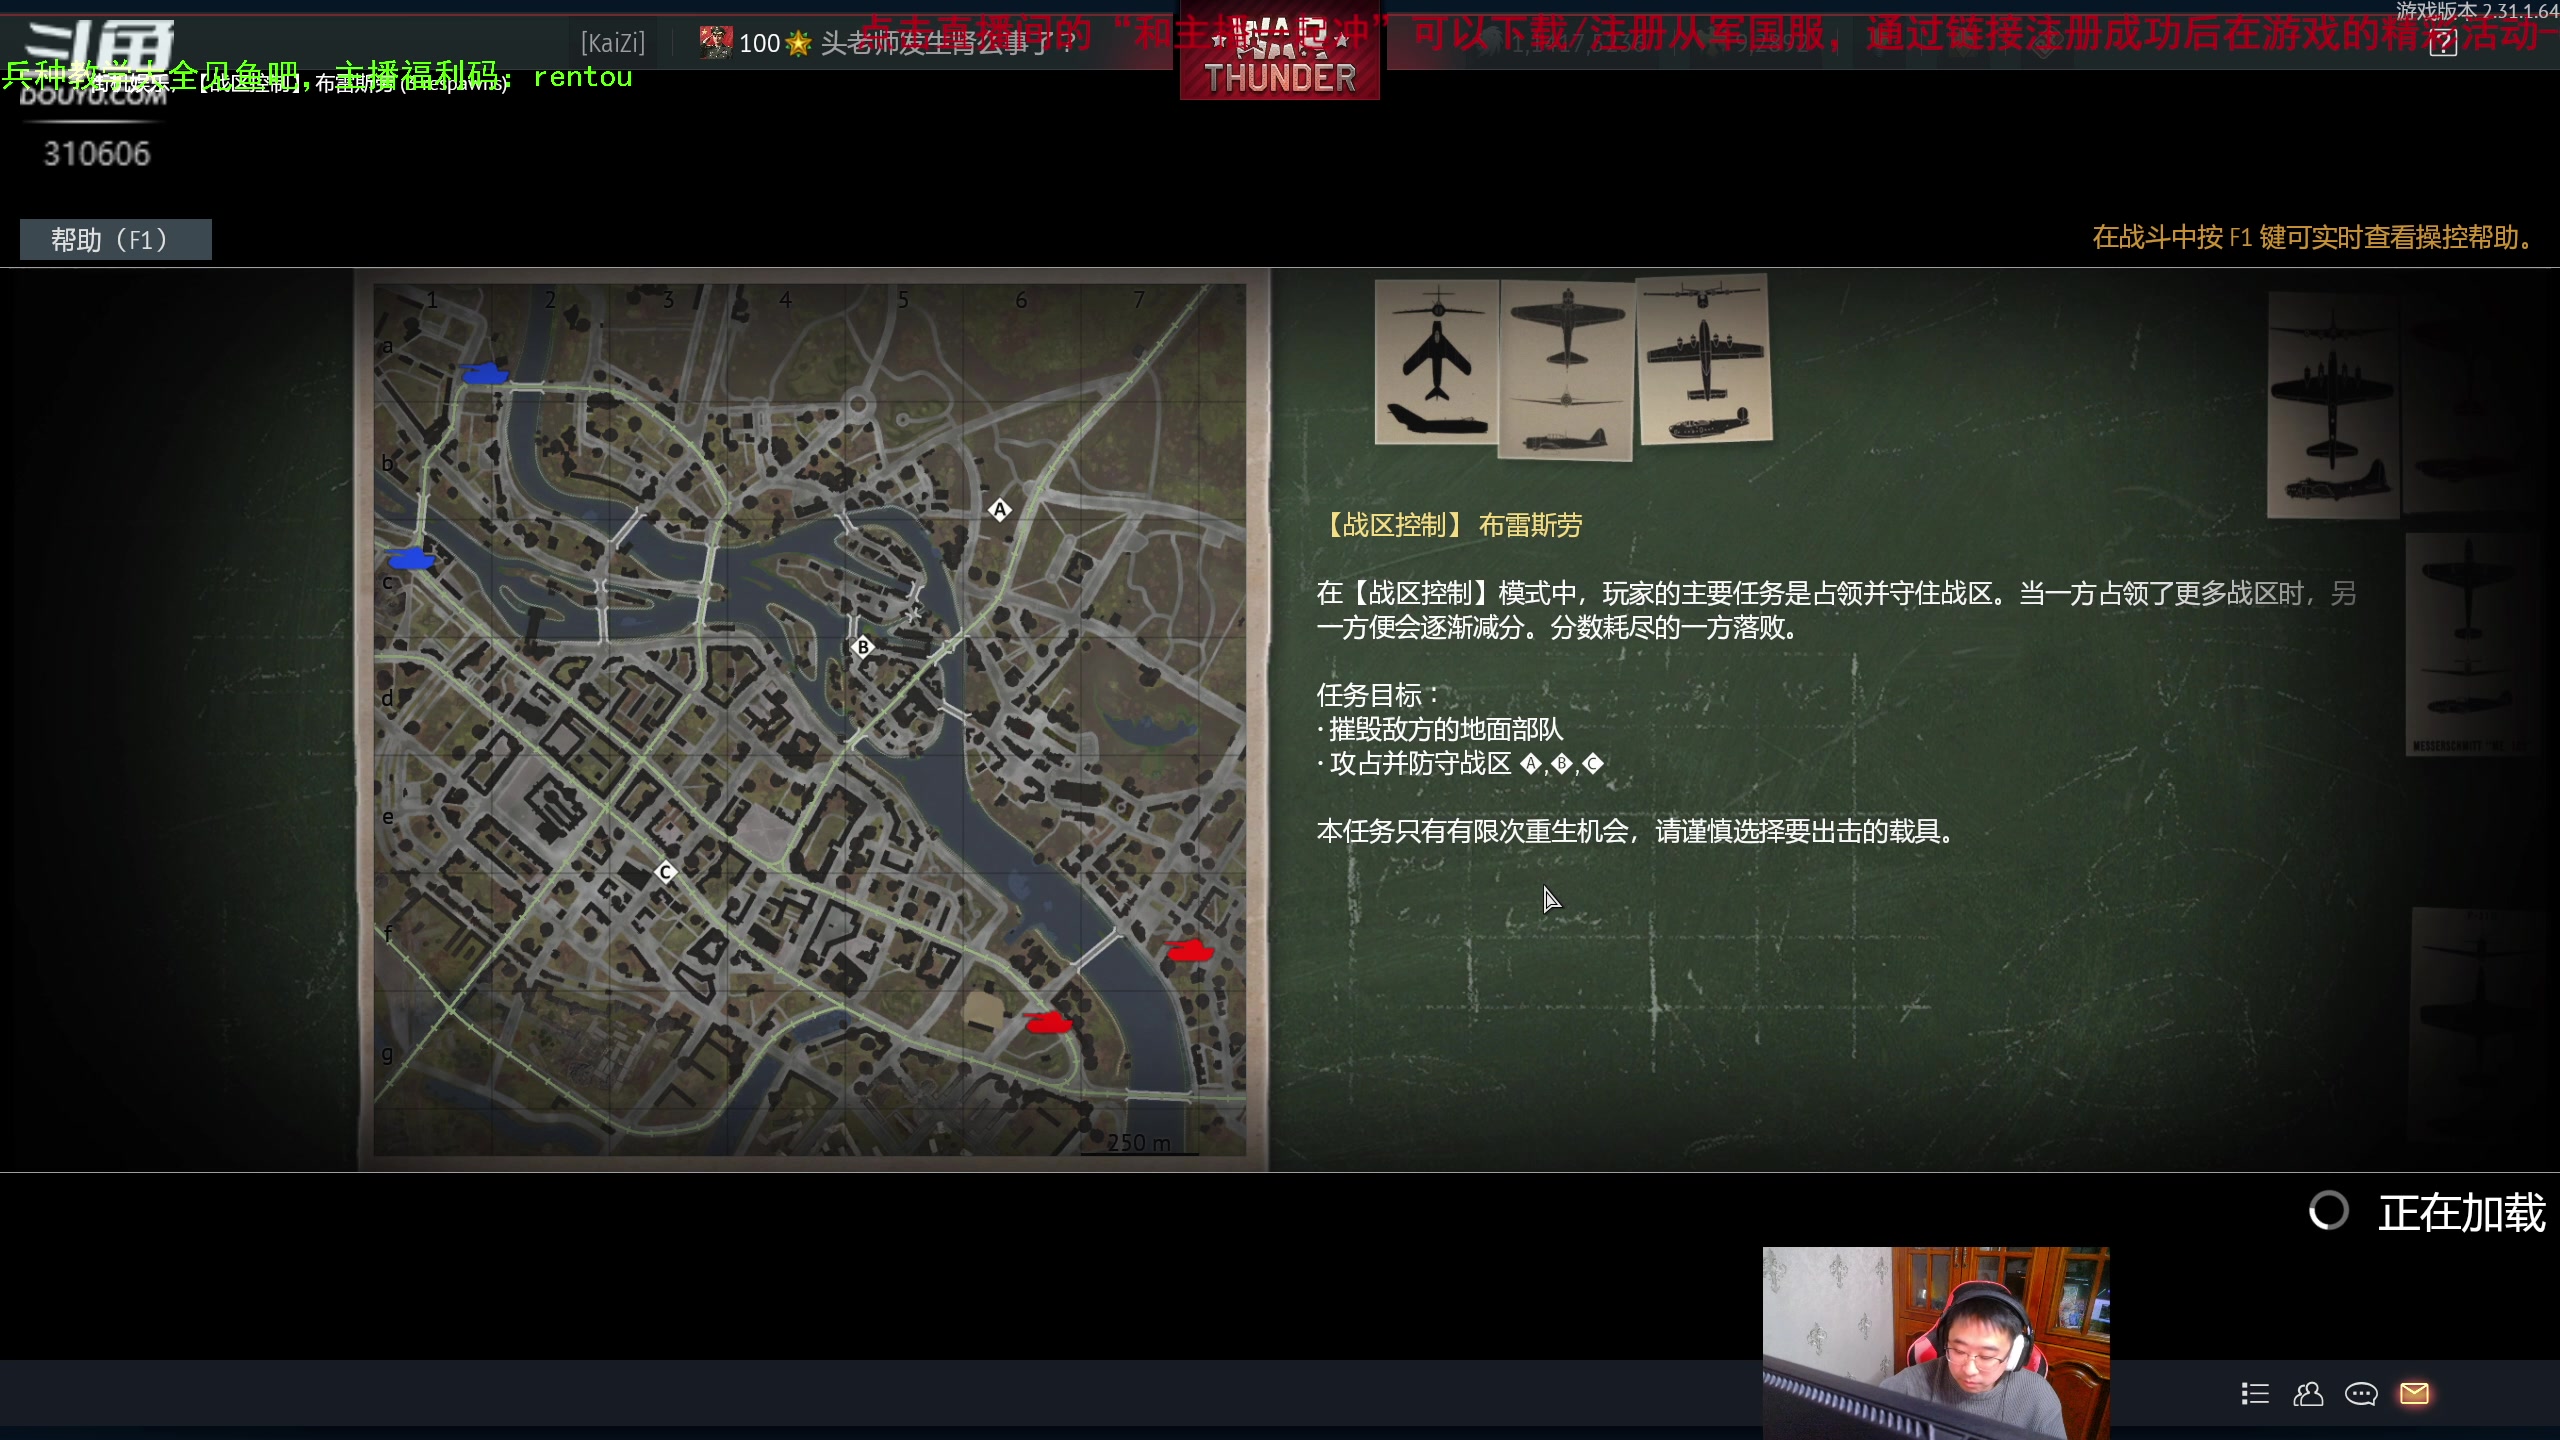Viewport: 2560px width, 1440px height.
Task: Open the squad contacts icon
Action: [2308, 1393]
